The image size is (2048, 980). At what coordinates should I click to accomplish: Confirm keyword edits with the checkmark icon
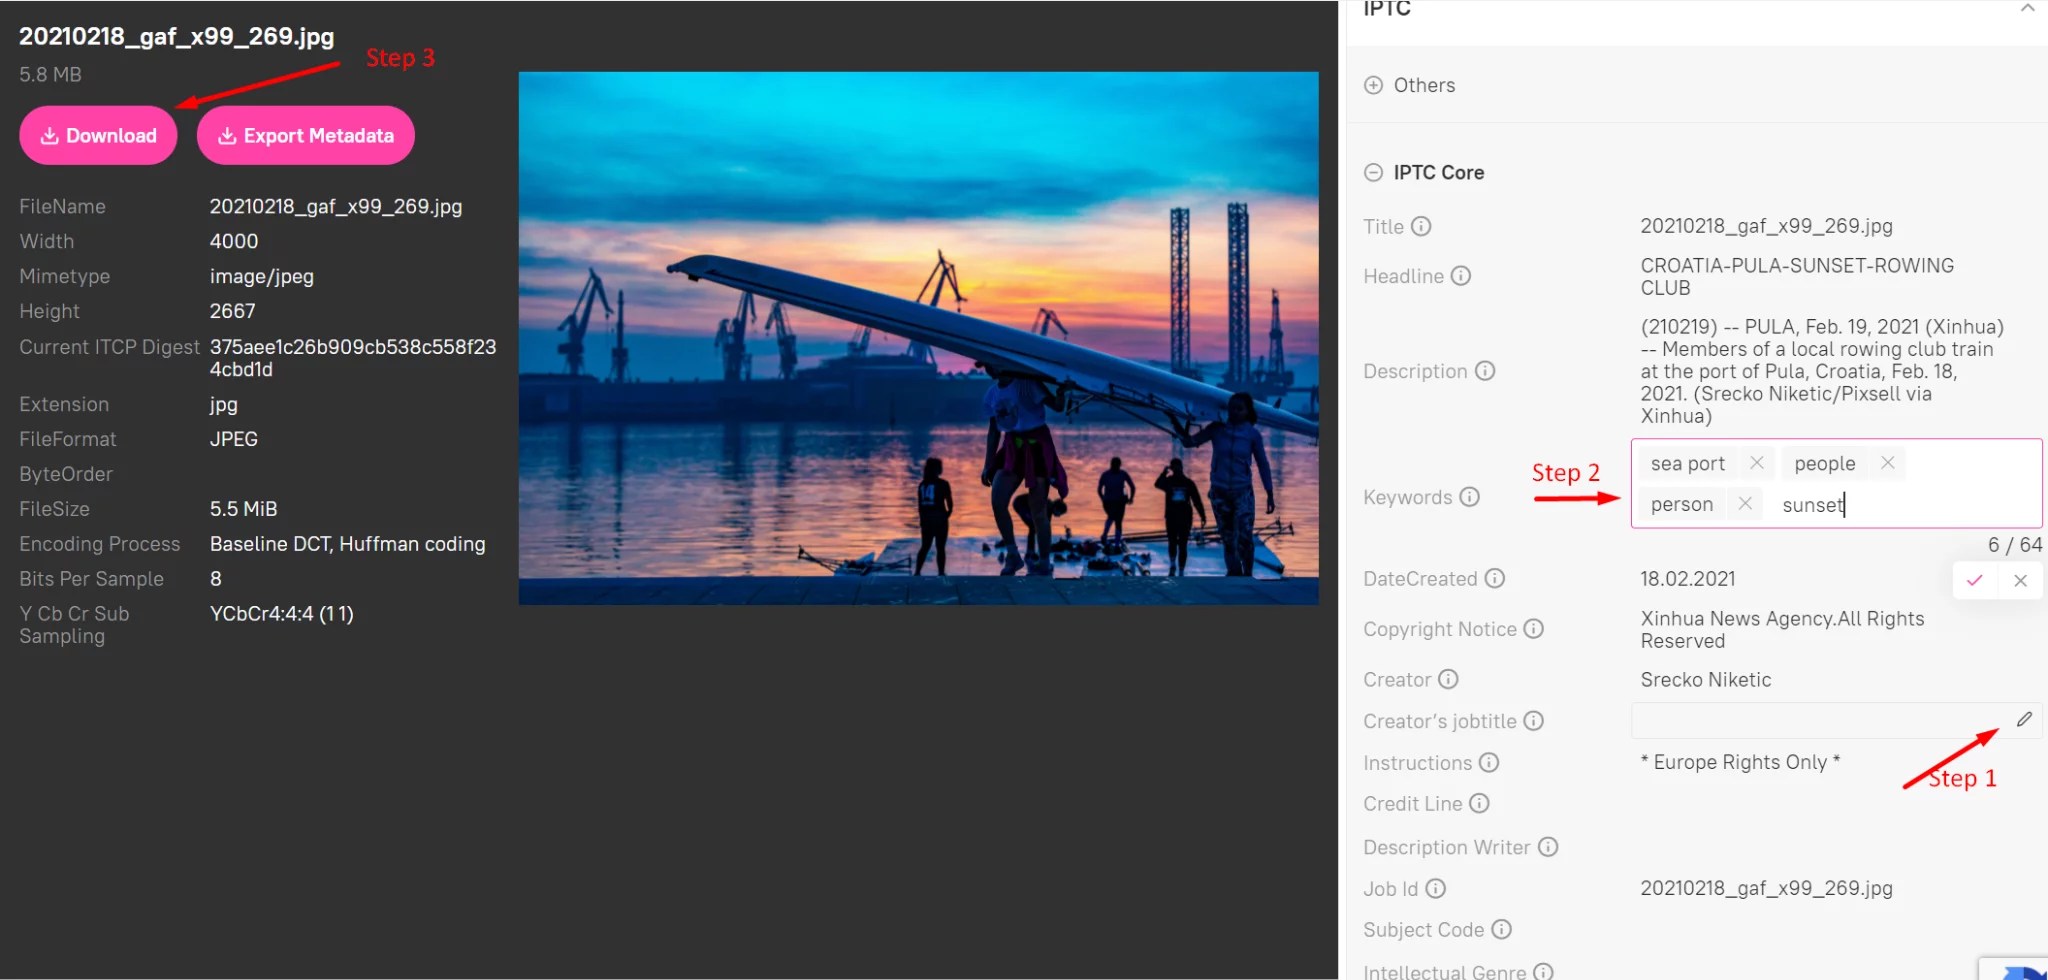pyautogui.click(x=1973, y=580)
